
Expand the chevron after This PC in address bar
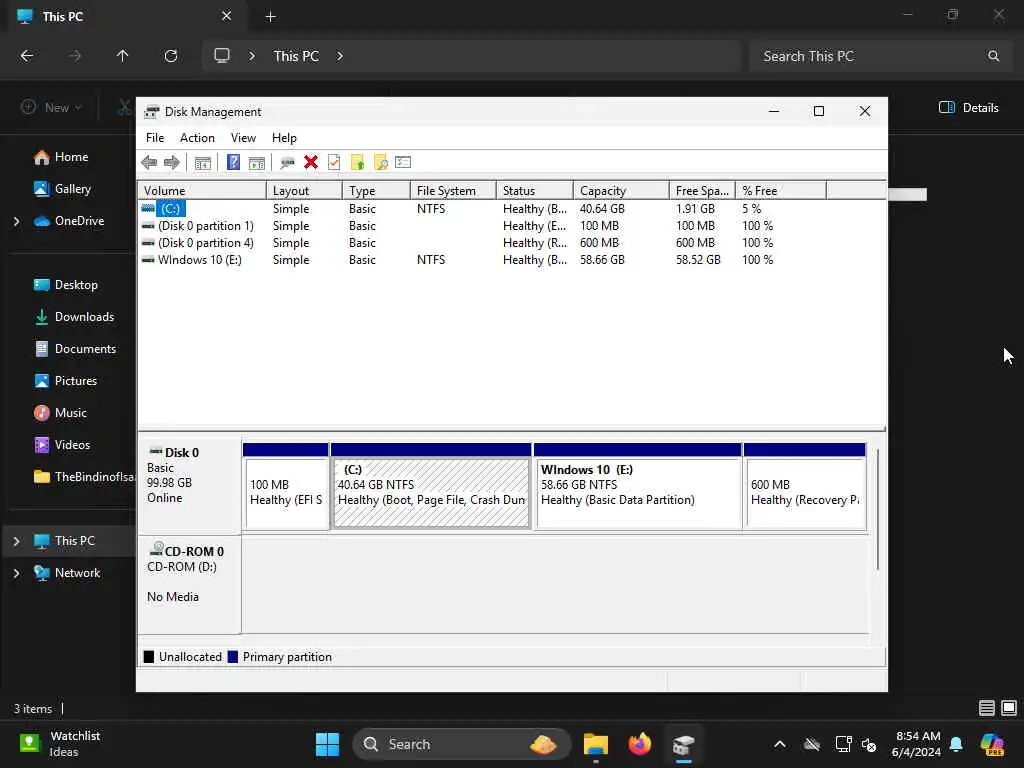click(340, 56)
